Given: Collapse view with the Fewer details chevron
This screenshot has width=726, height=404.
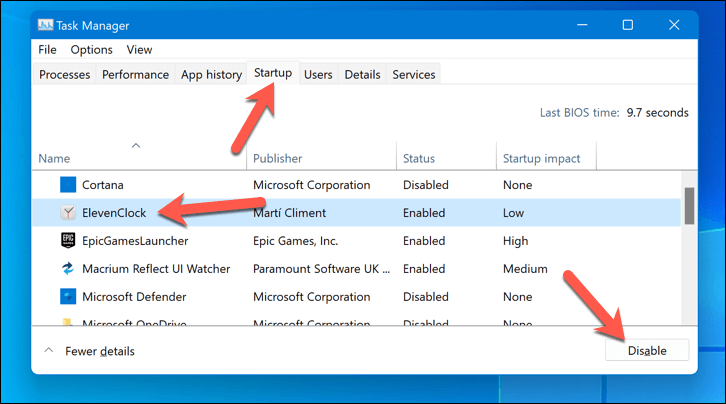Looking at the screenshot, I should [x=48, y=351].
